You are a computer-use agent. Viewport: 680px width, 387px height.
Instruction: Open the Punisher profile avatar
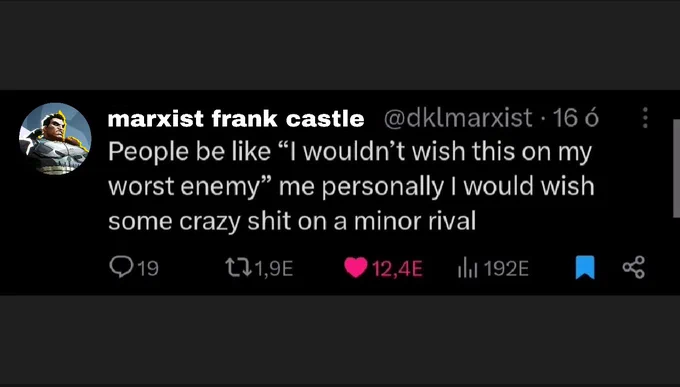point(55,139)
